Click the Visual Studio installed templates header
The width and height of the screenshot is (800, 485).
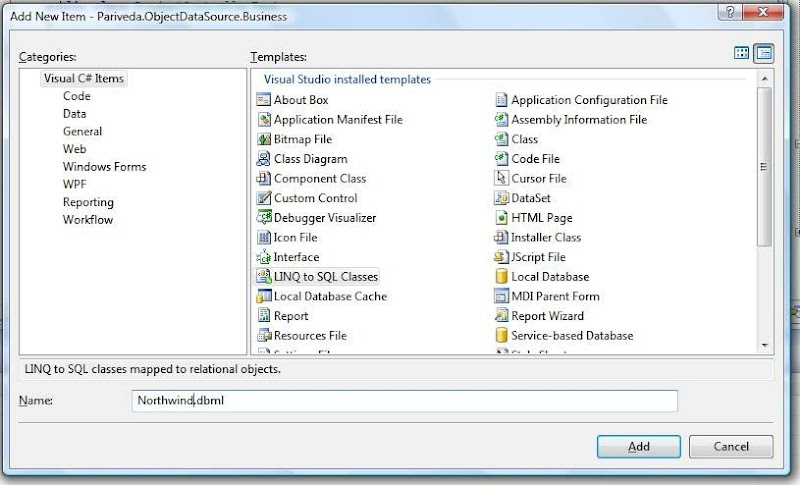tap(347, 79)
